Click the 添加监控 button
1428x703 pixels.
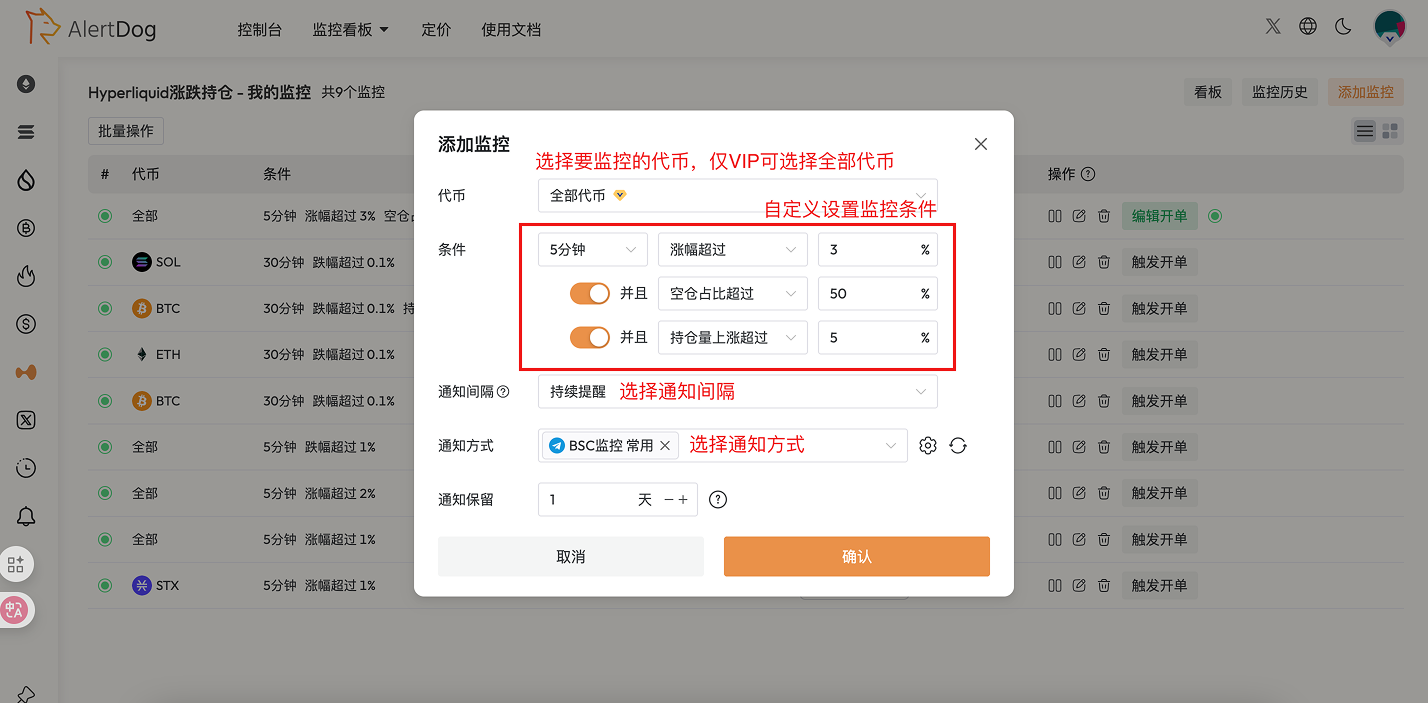pos(1366,92)
